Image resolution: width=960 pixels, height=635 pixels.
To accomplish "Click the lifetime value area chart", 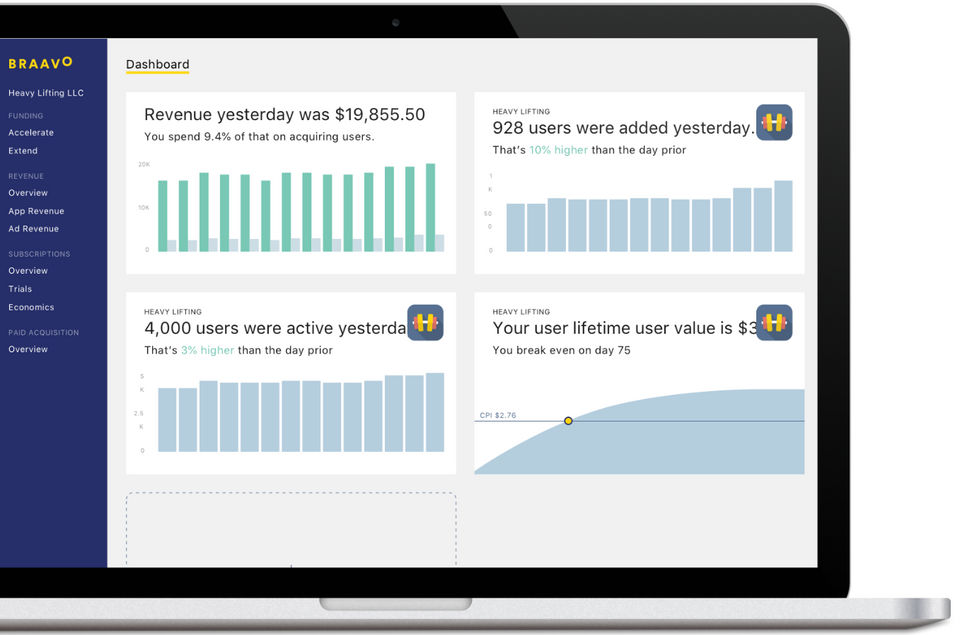I will pos(639,431).
